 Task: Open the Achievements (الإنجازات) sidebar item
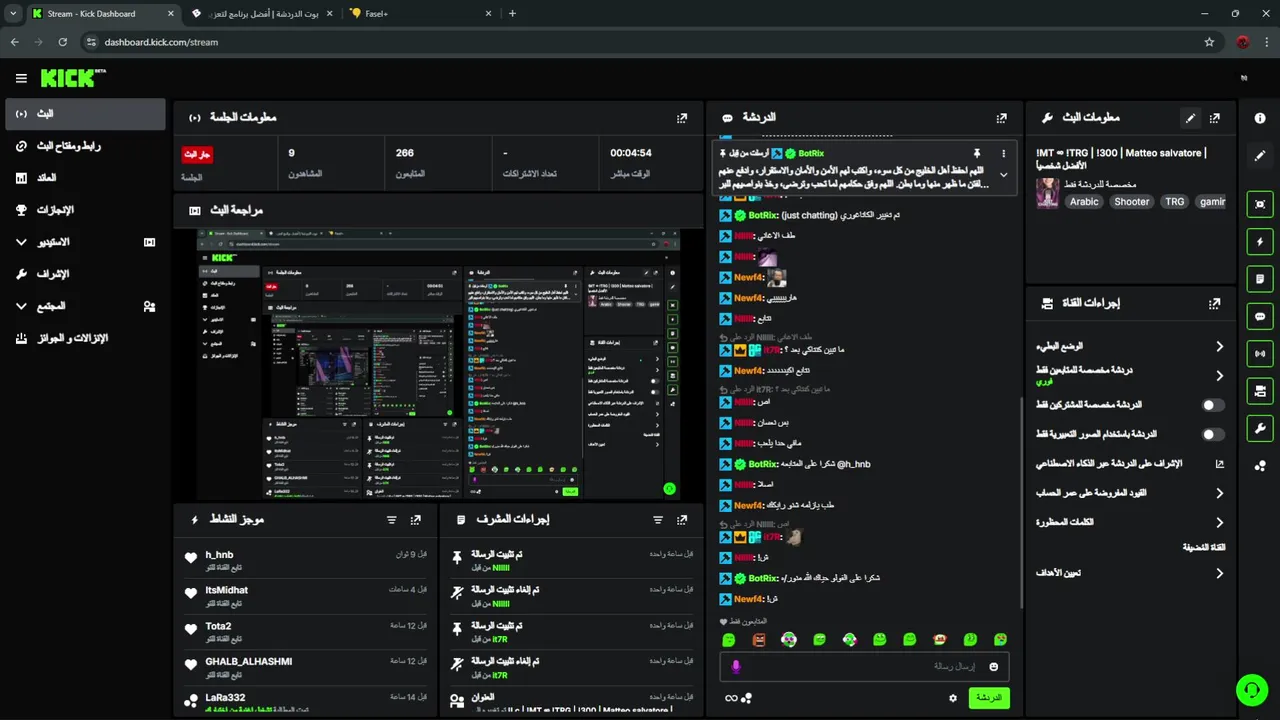tap(85, 210)
